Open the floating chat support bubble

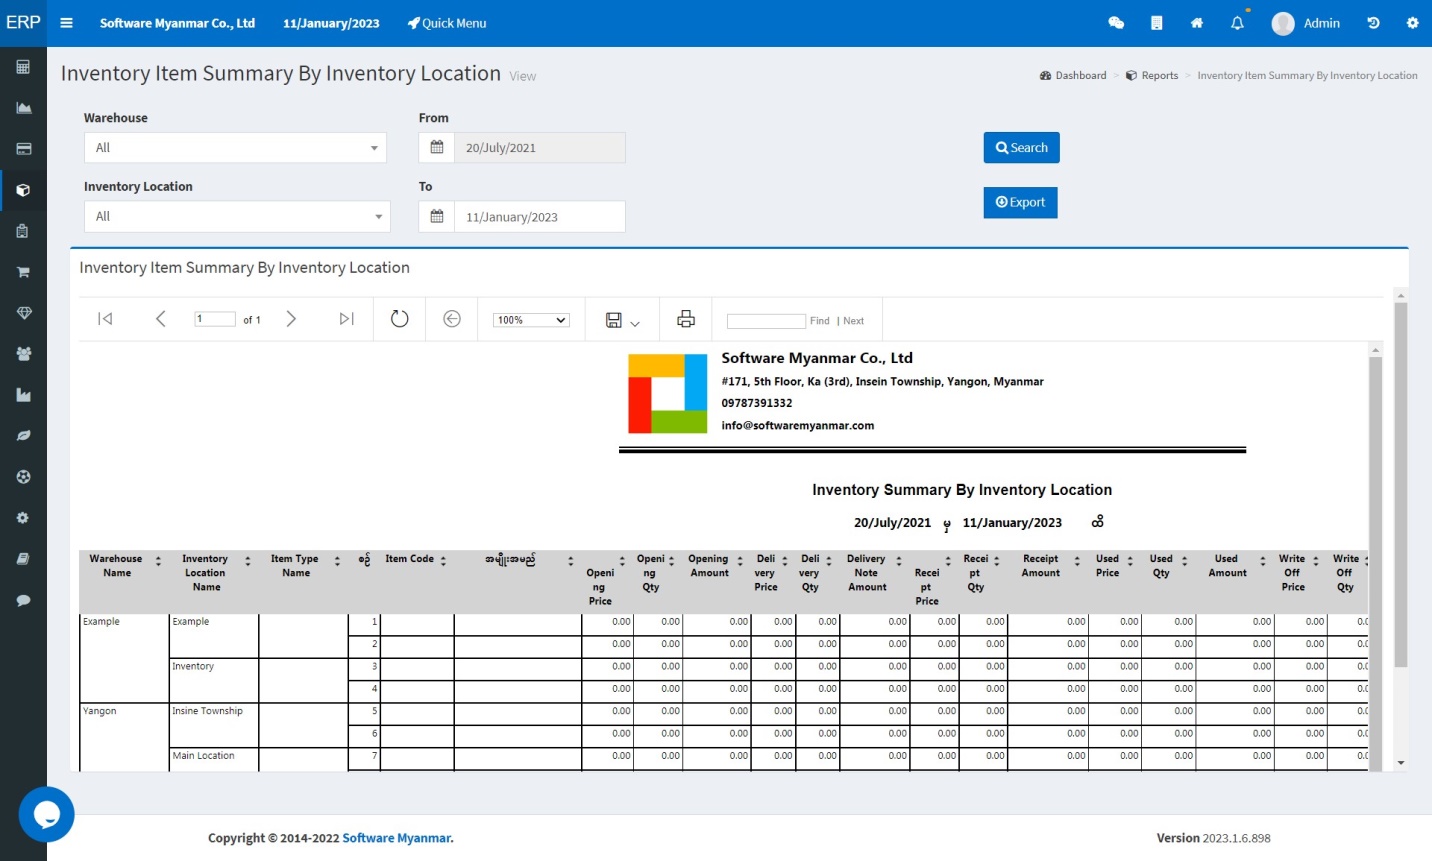click(46, 814)
